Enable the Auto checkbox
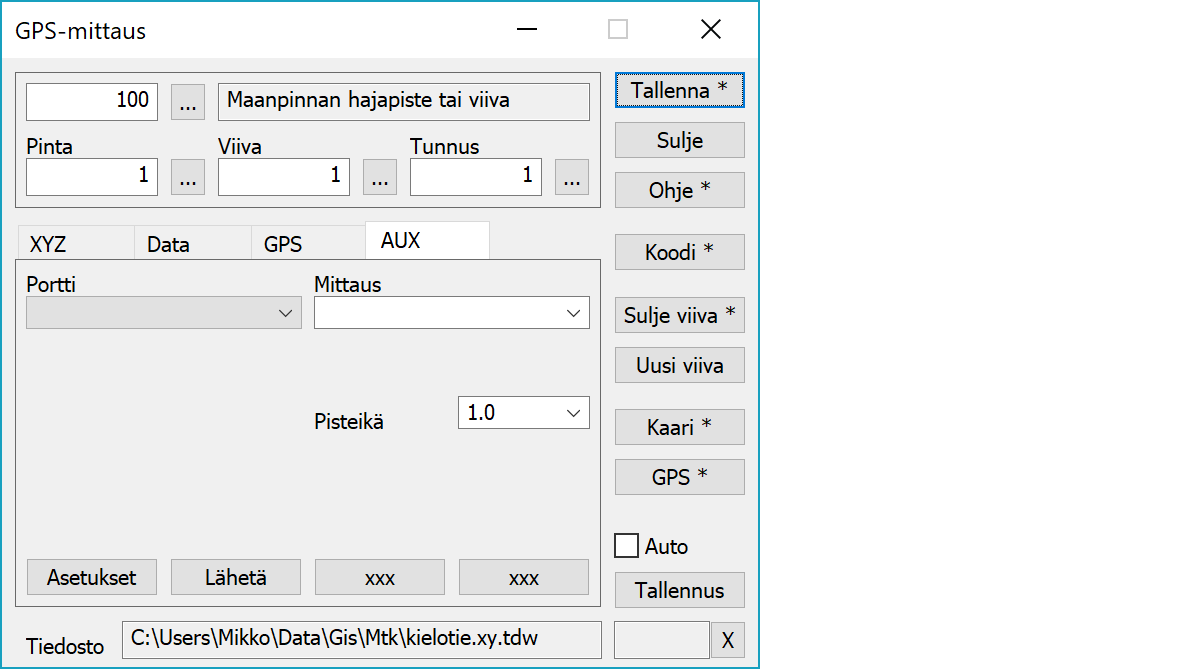 pos(627,546)
